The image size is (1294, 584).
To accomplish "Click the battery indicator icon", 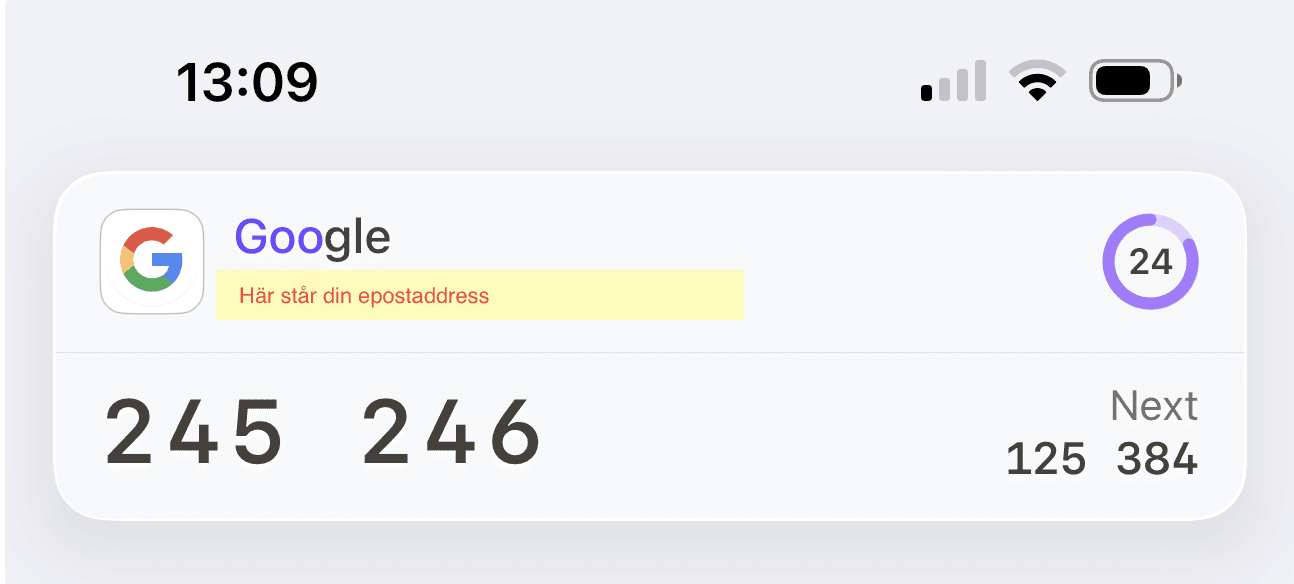I will (1135, 81).
